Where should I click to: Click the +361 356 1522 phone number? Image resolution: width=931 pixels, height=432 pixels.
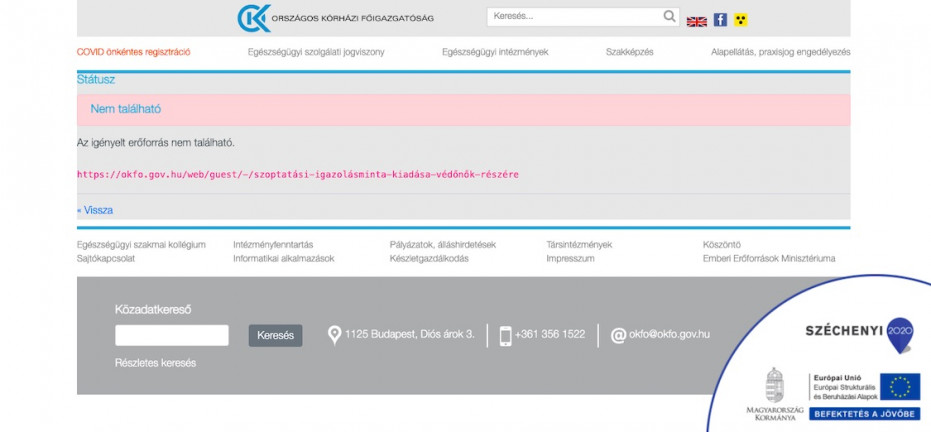550,335
